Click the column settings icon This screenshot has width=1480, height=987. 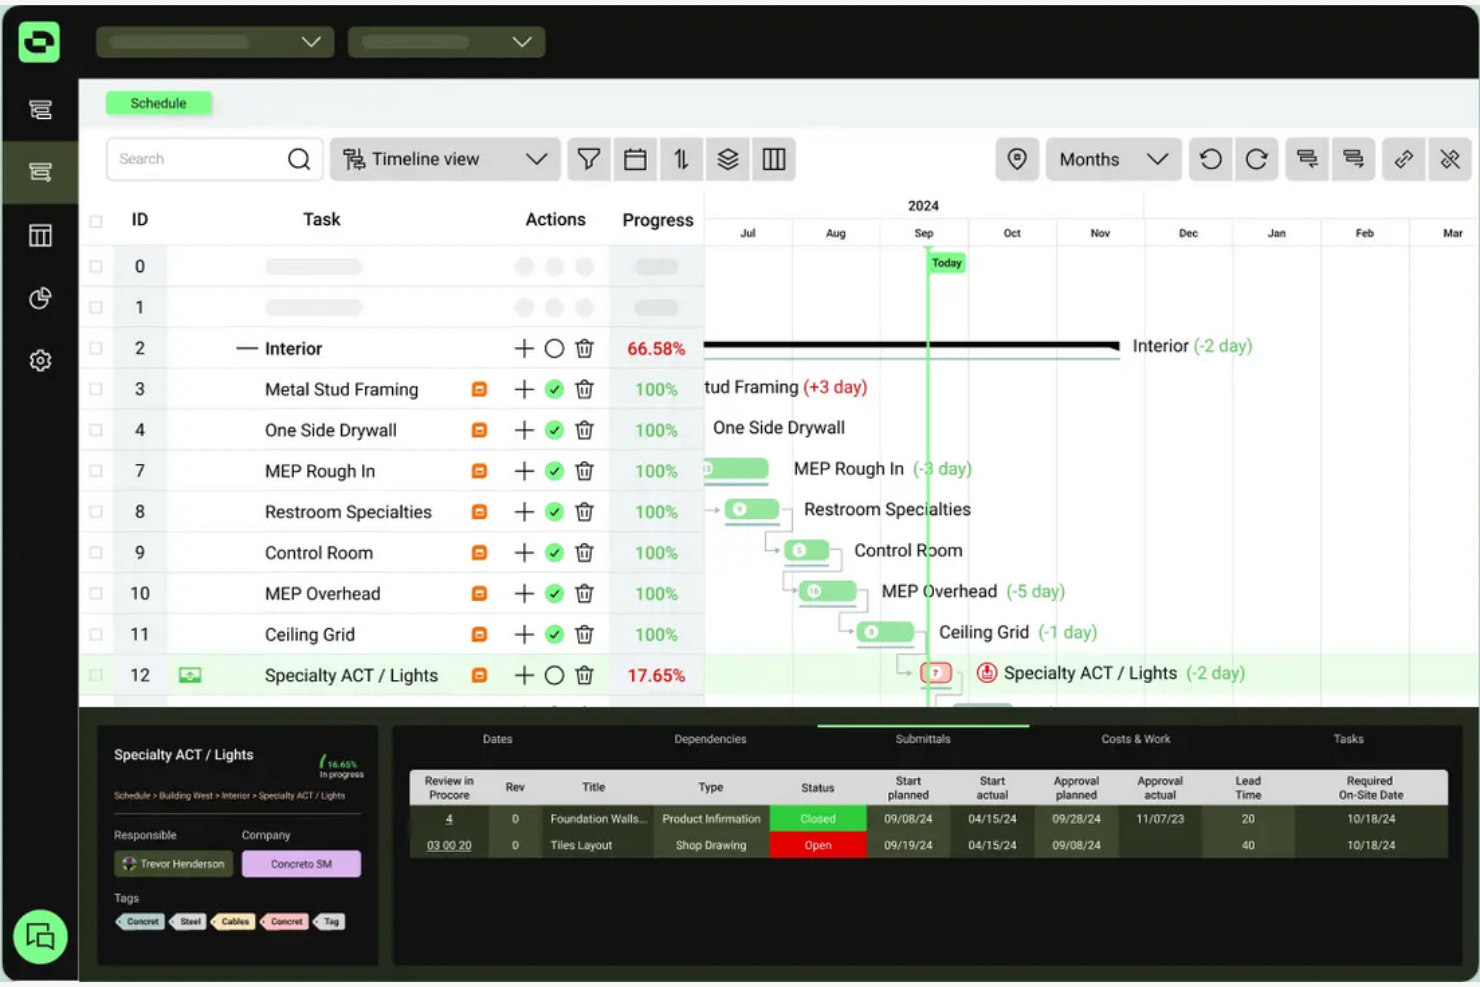pyautogui.click(x=774, y=159)
